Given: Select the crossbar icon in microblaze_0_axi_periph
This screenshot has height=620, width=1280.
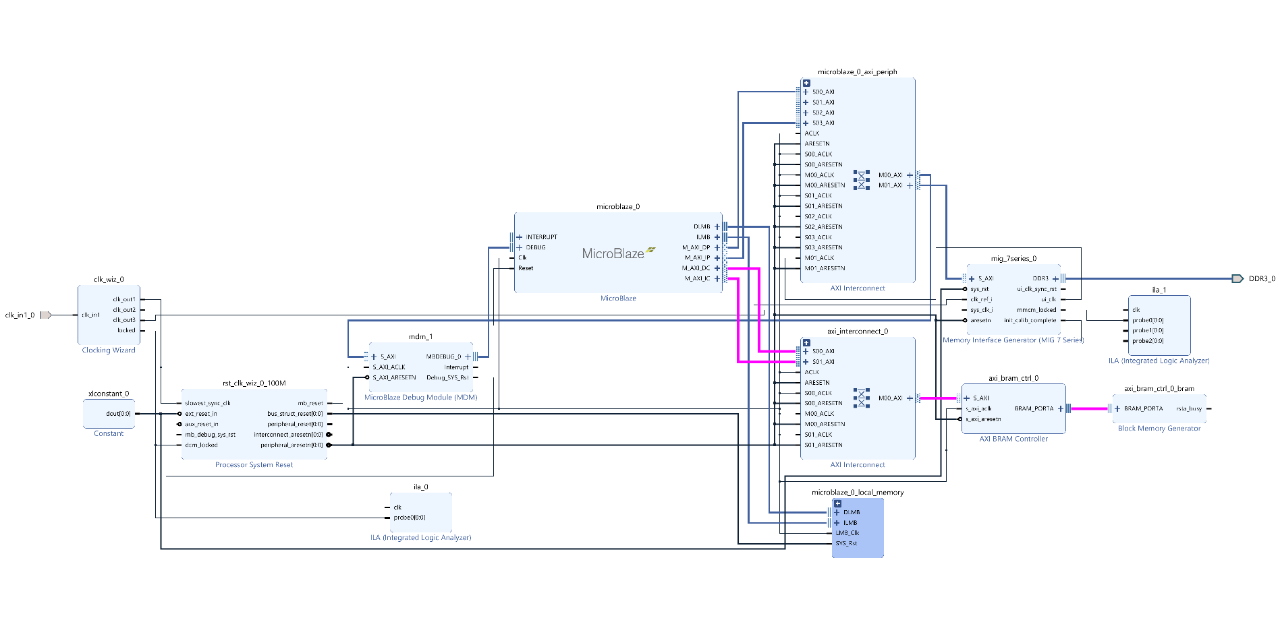Looking at the screenshot, I should pos(862,180).
